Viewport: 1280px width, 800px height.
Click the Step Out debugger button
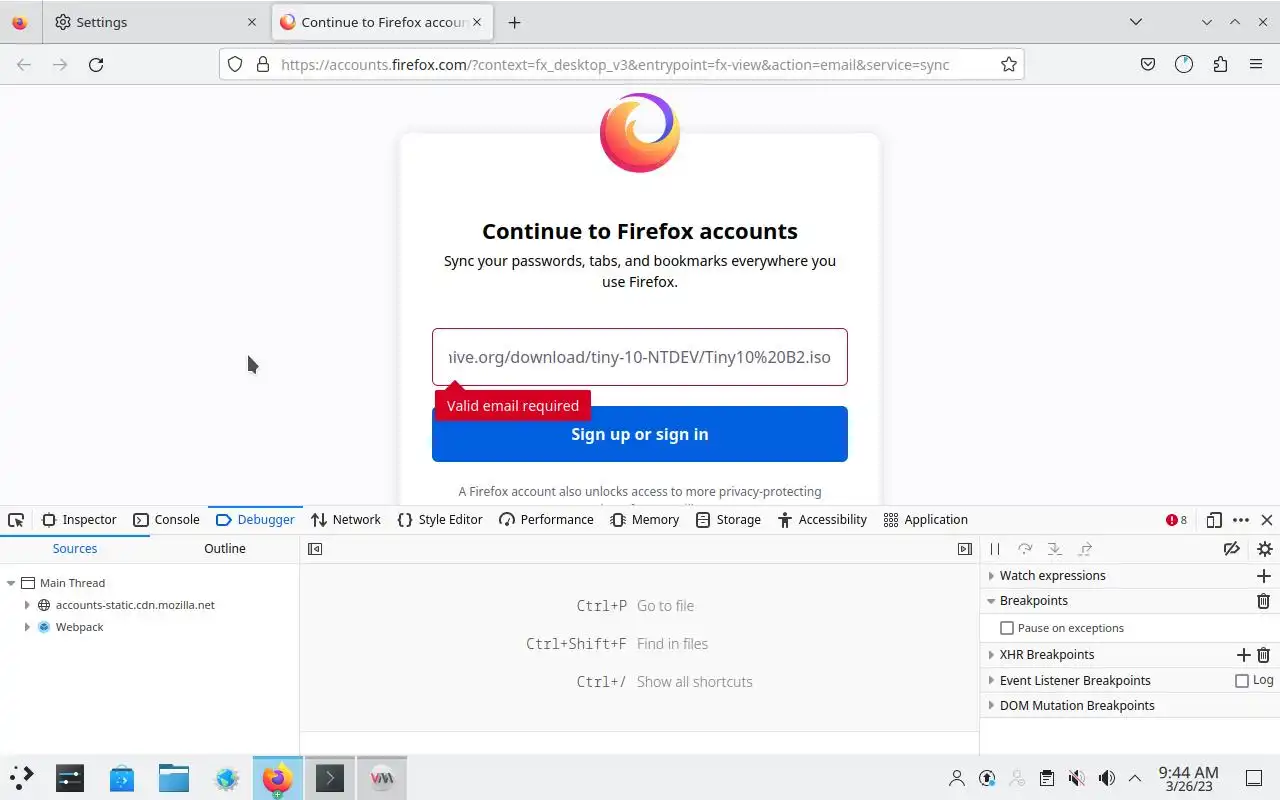click(x=1085, y=549)
